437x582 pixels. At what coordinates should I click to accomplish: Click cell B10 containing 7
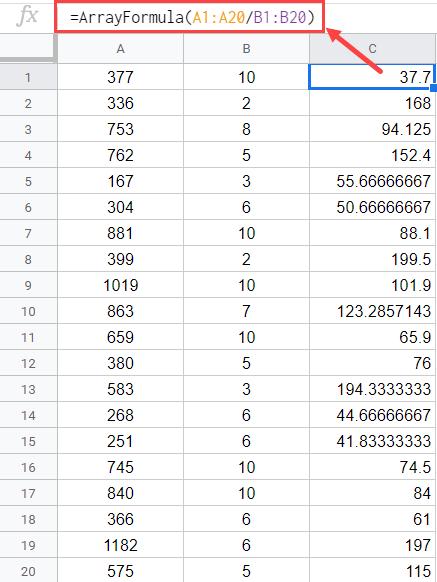point(246,311)
